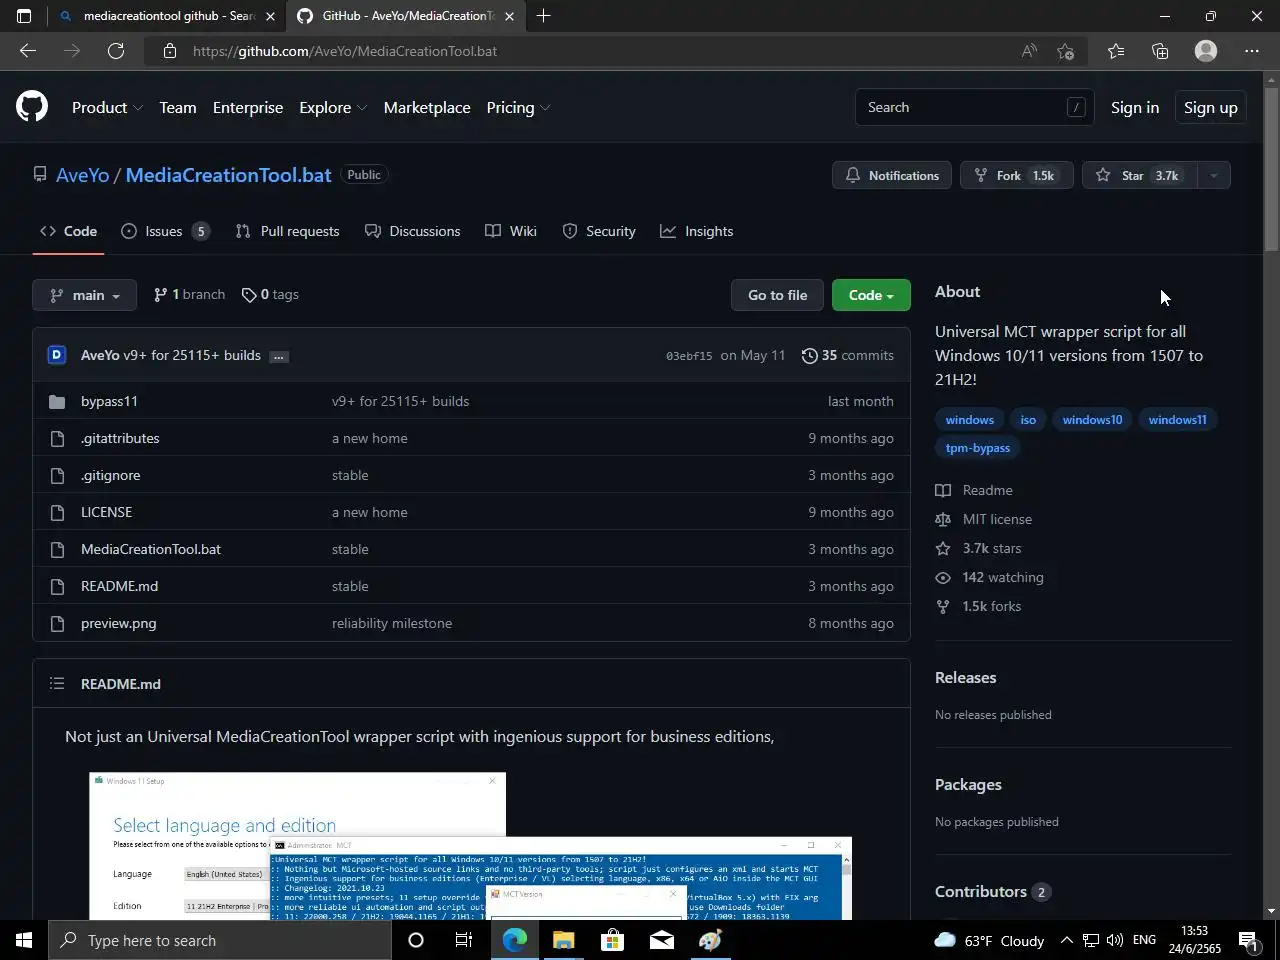The width and height of the screenshot is (1280, 960).
Task: Open the Security tab
Action: (x=599, y=231)
